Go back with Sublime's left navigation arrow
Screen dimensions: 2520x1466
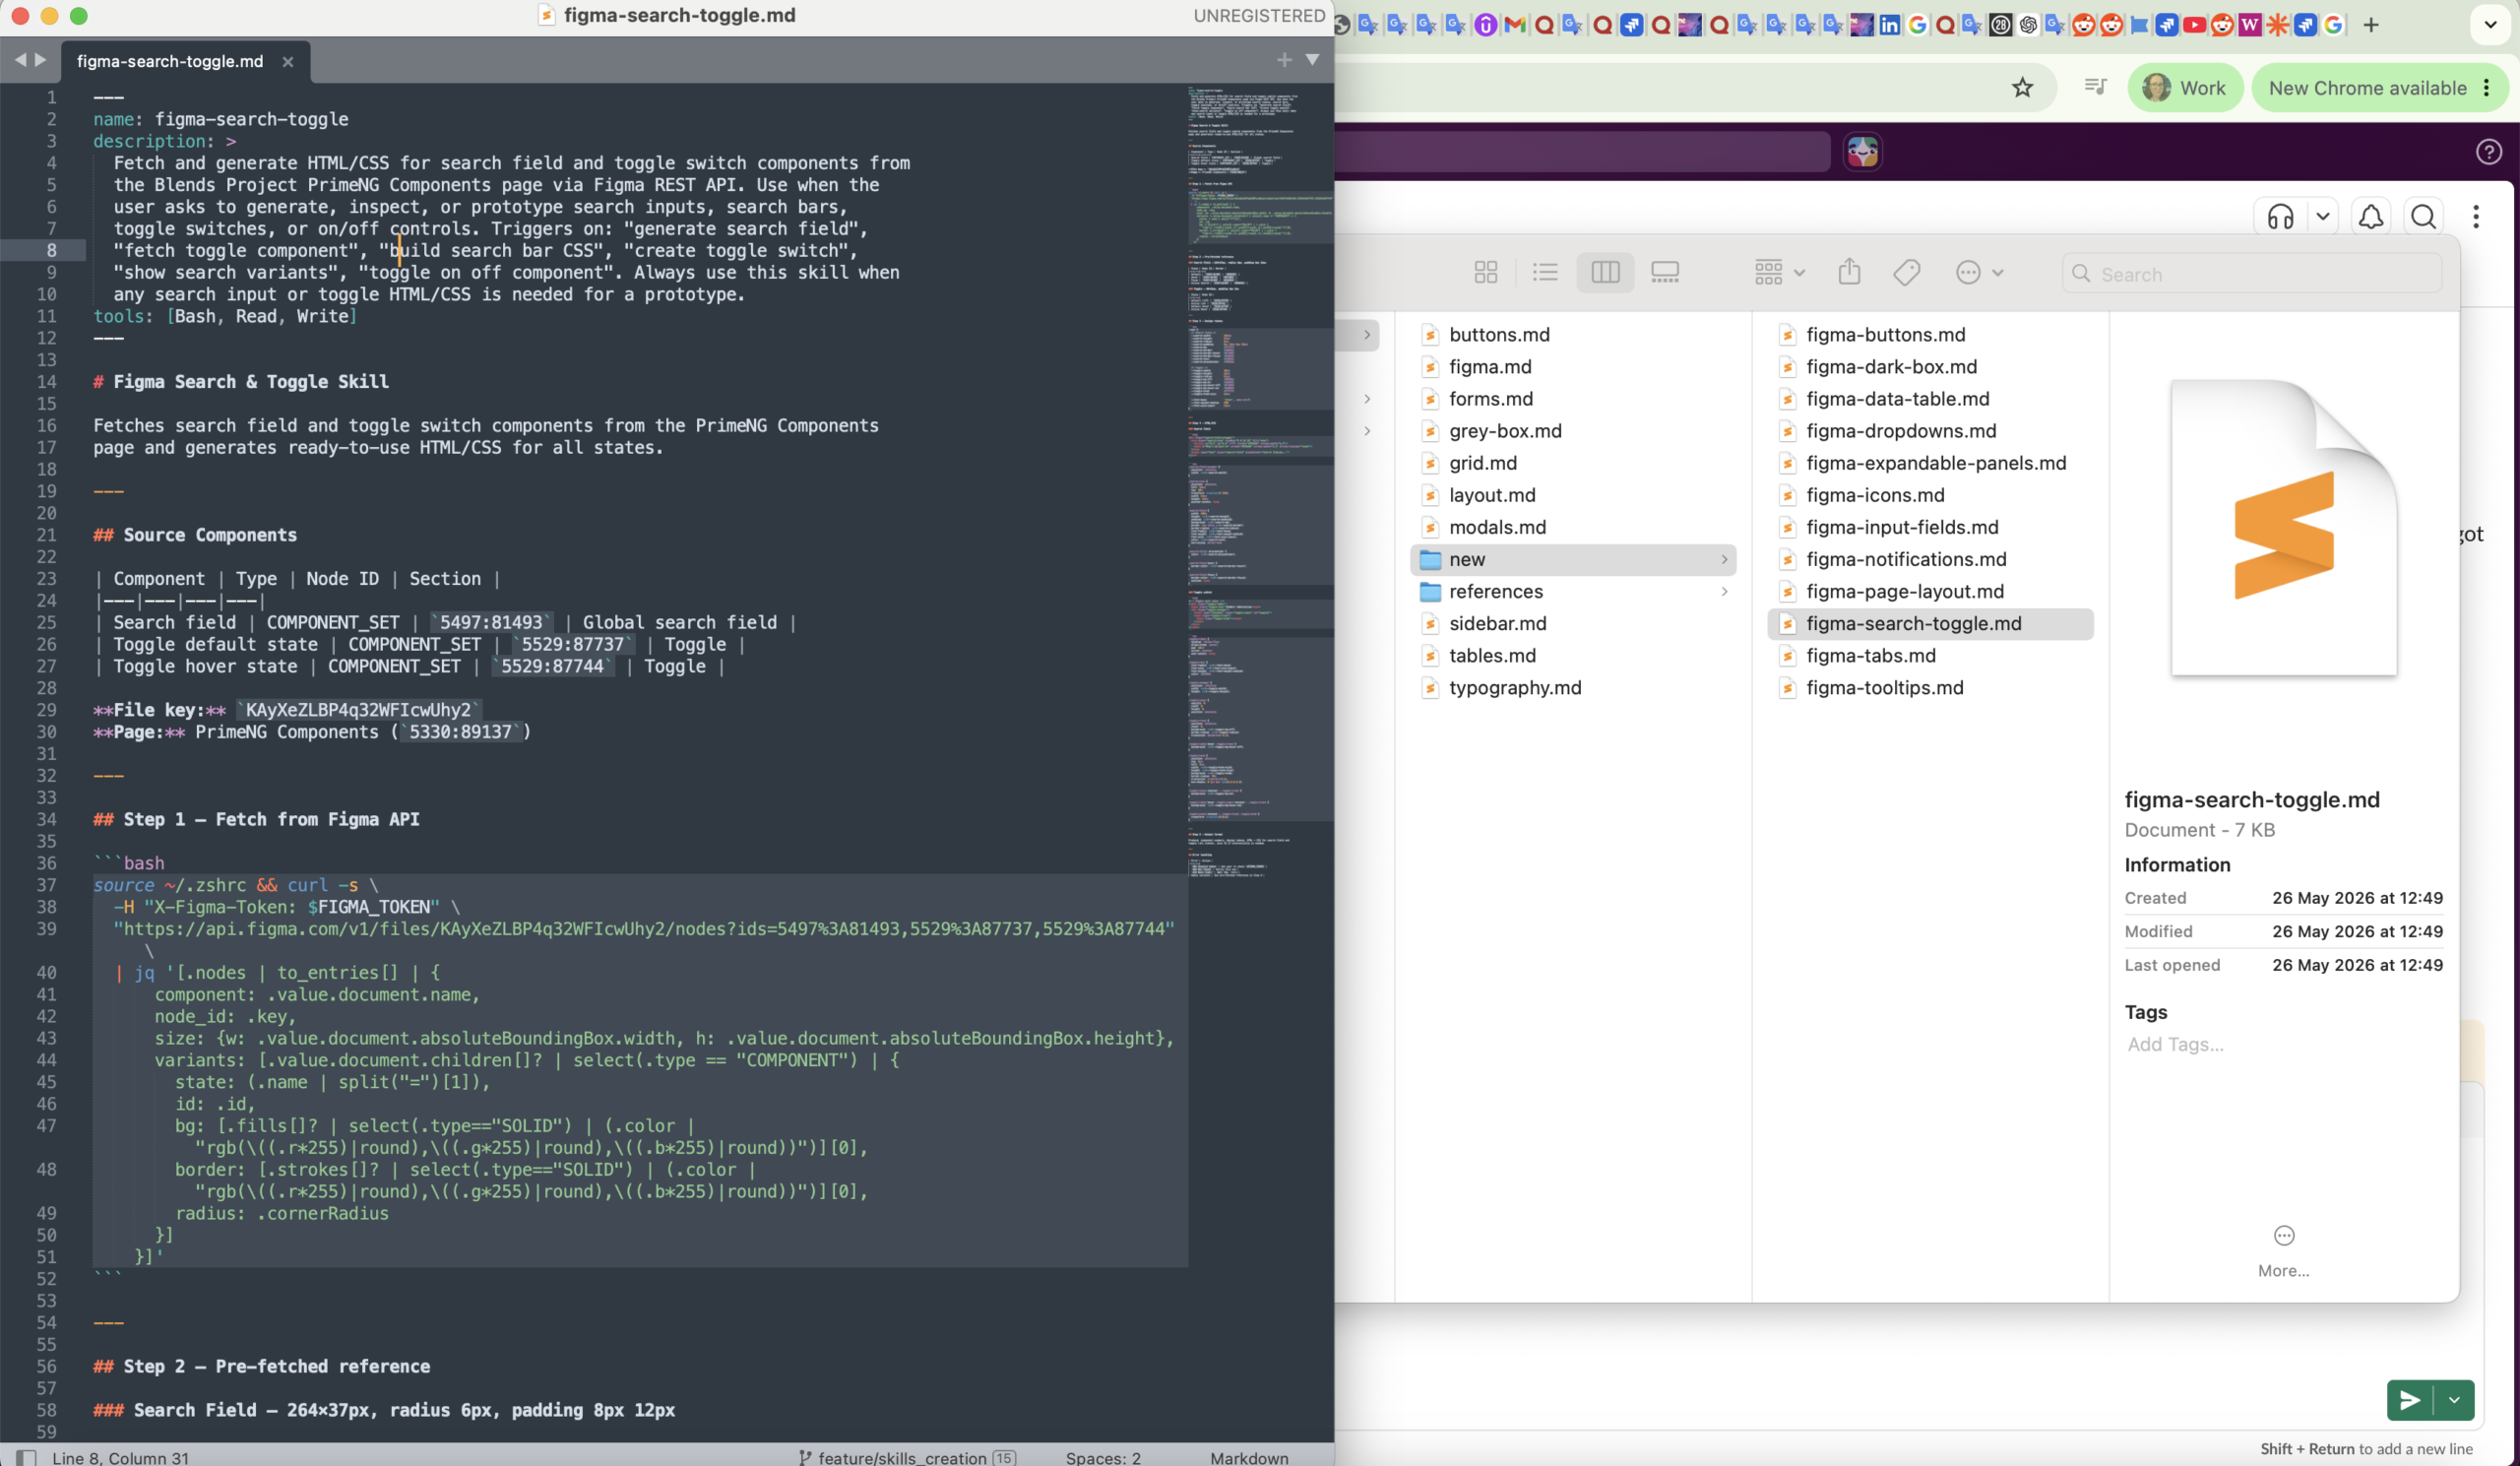(x=20, y=60)
